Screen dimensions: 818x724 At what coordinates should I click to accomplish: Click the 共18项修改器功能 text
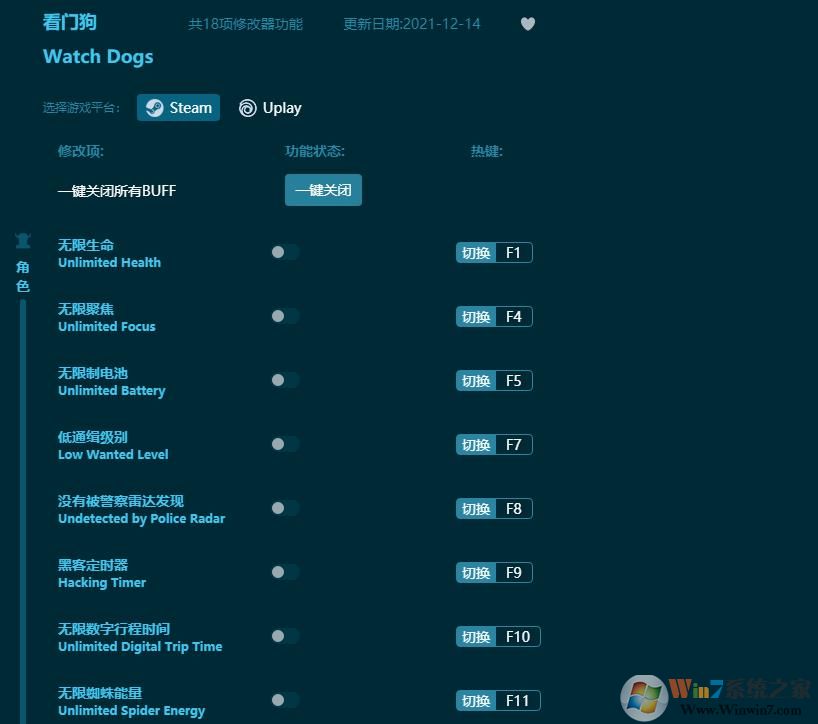(245, 24)
